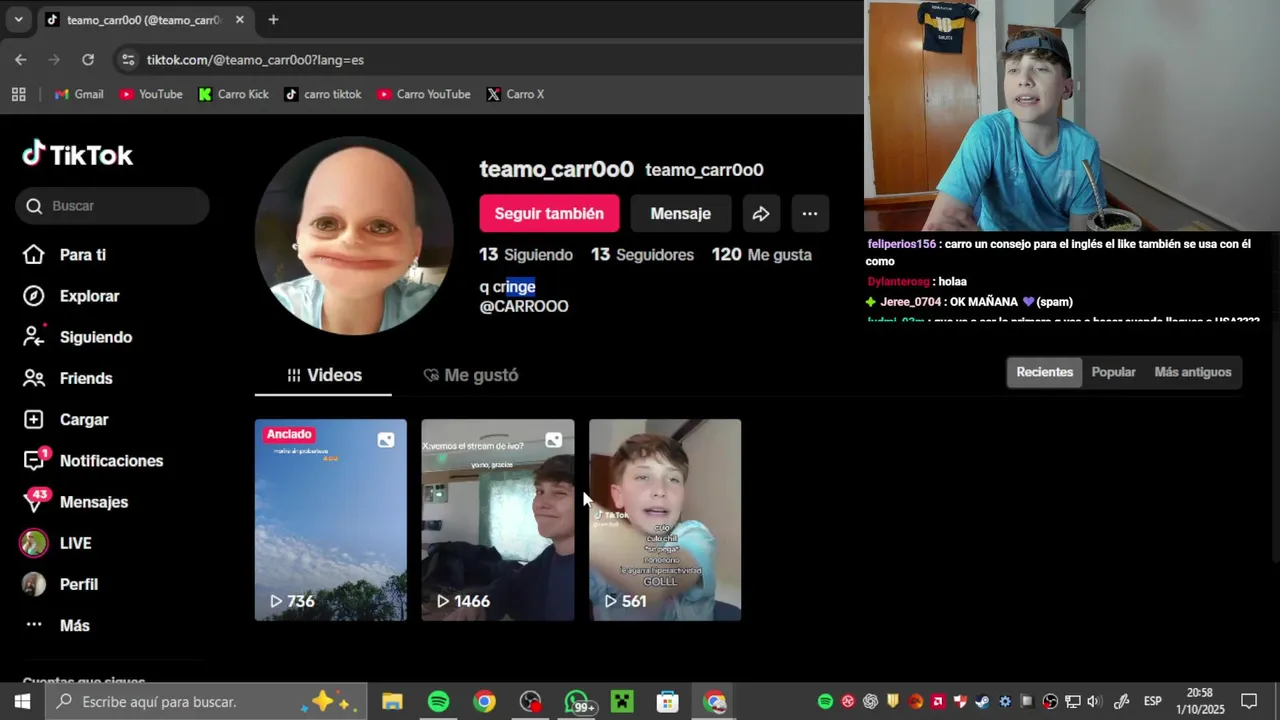Open the carro tiktok bookmark
This screenshot has height=720, width=1280.
(322, 94)
